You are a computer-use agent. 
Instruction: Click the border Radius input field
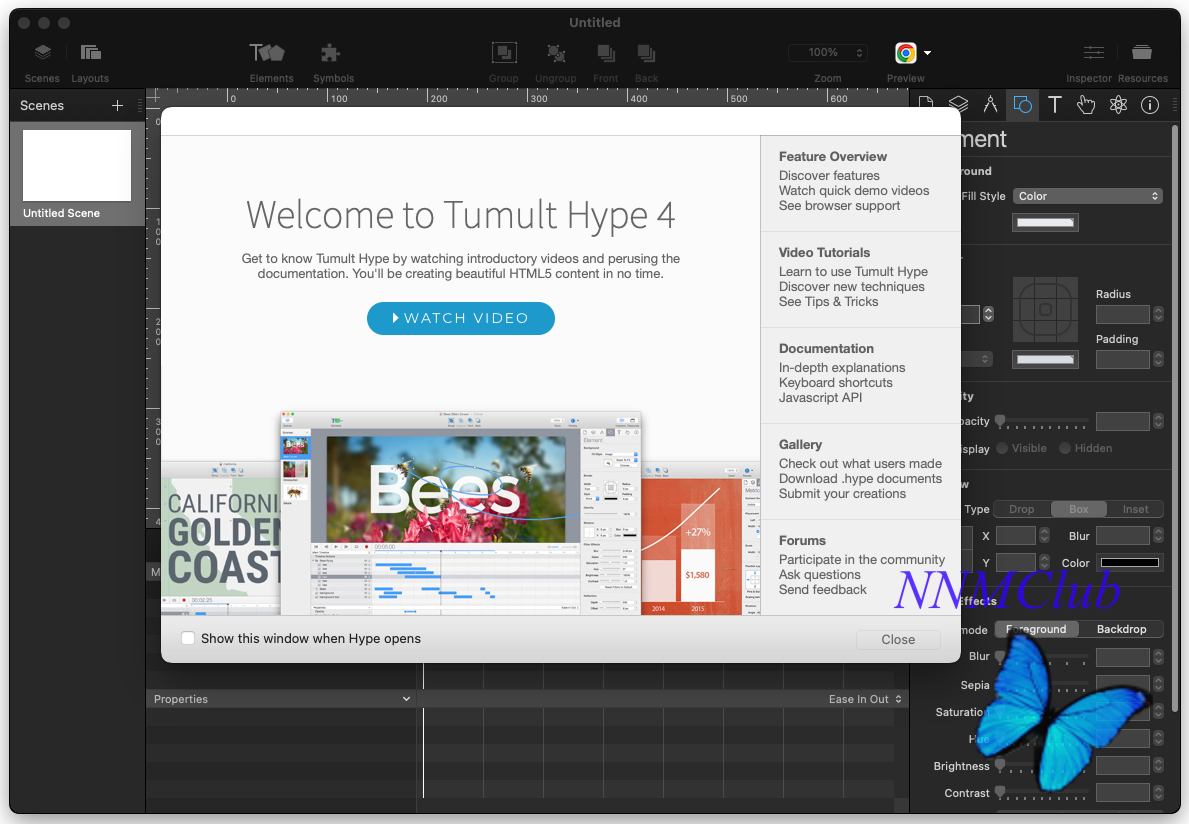click(1123, 314)
